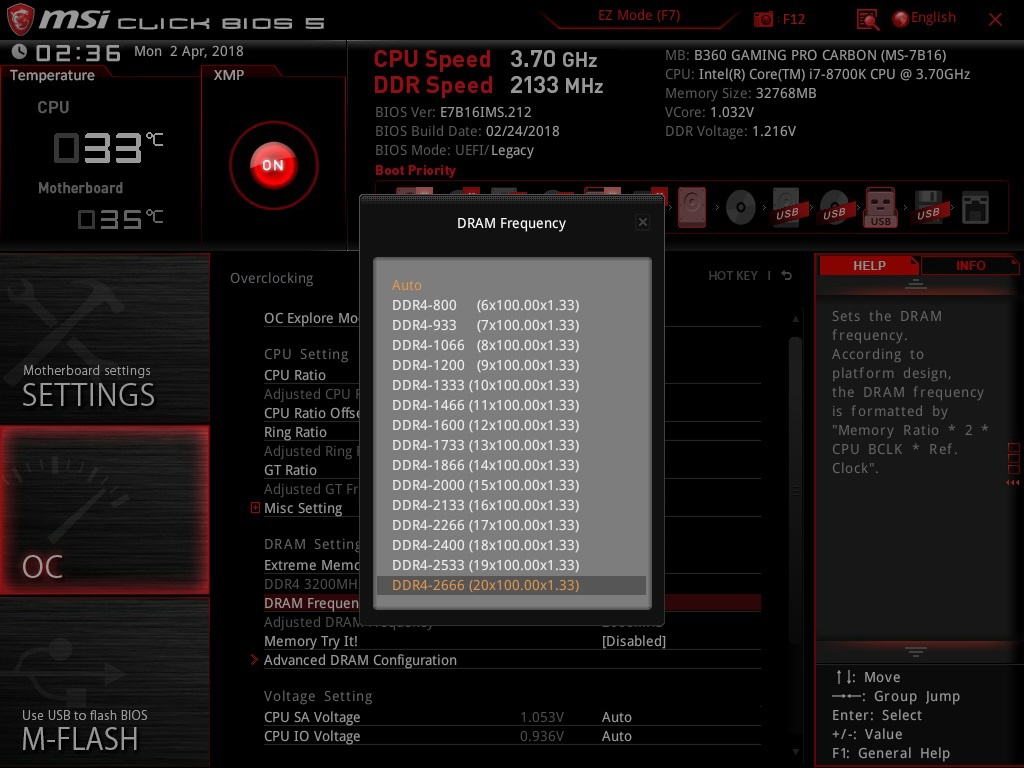Screen dimensions: 1024x768
Task: Select the CPU Ratio setting
Action: (295, 375)
